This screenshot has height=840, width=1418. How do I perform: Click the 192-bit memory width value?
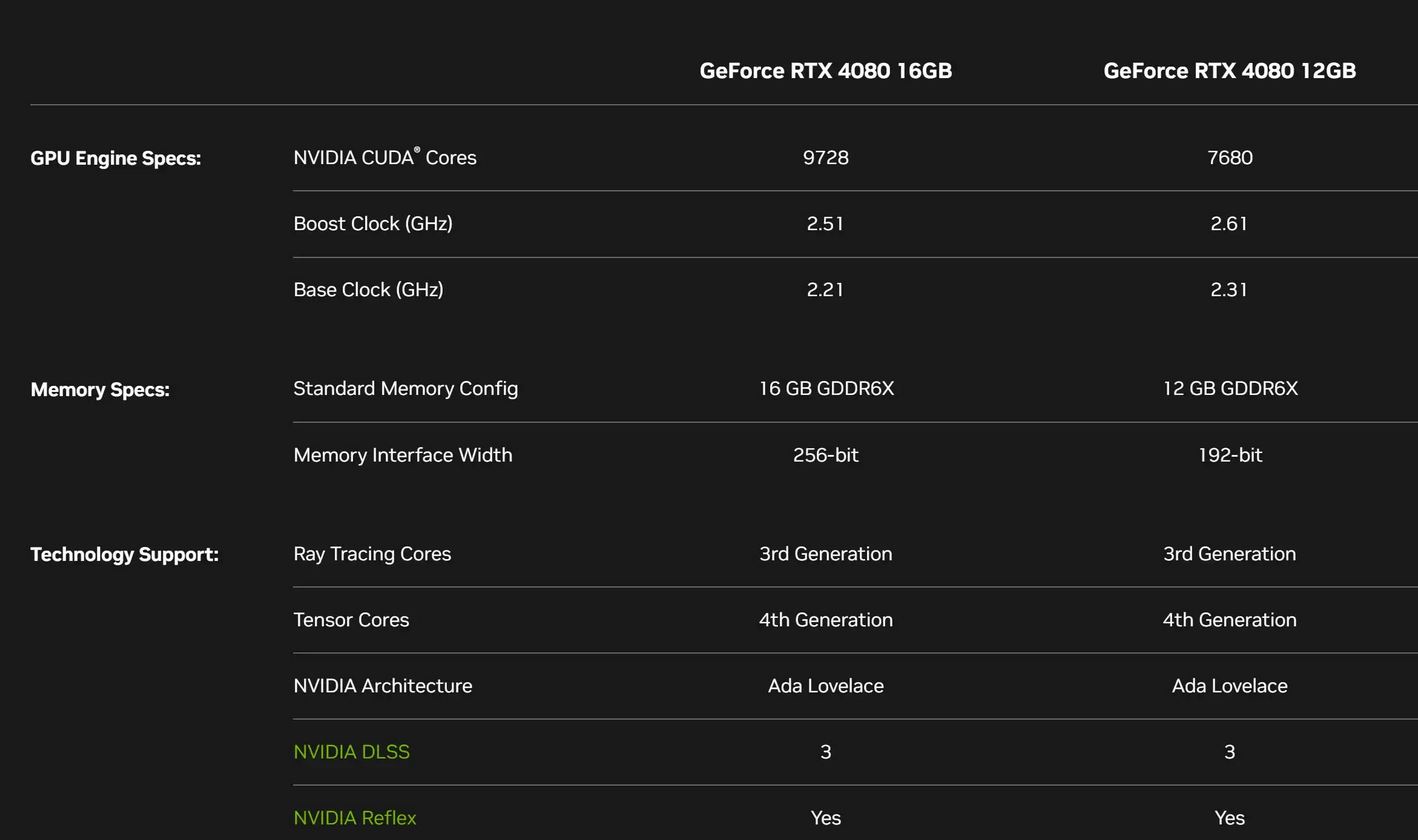1229,455
